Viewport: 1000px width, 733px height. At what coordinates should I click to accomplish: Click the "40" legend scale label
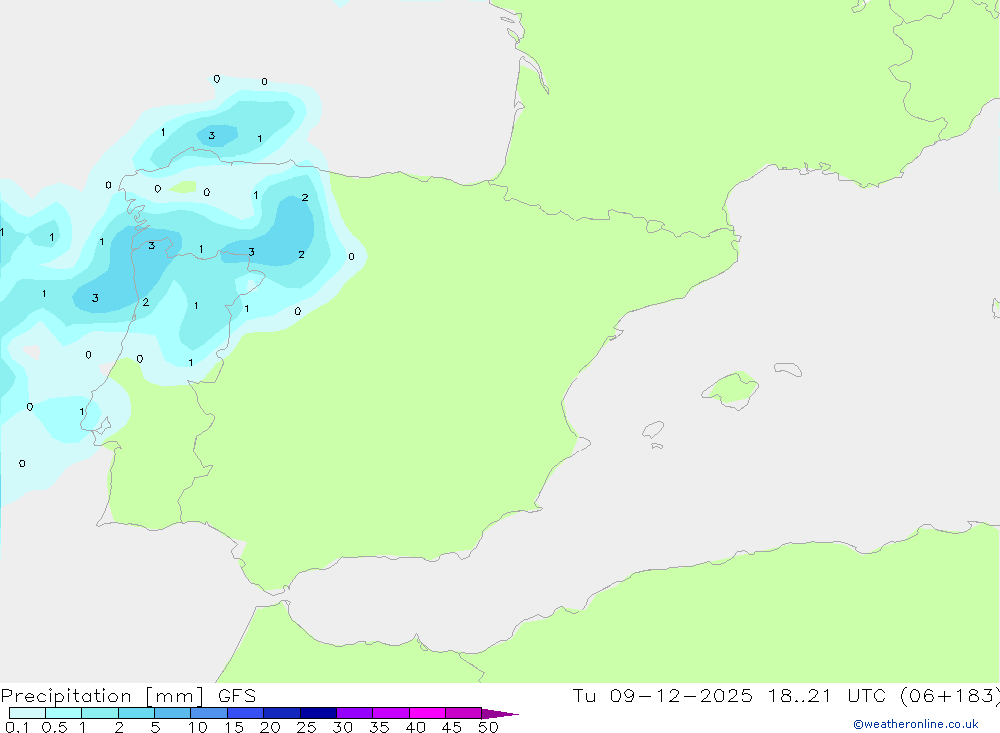point(415,727)
